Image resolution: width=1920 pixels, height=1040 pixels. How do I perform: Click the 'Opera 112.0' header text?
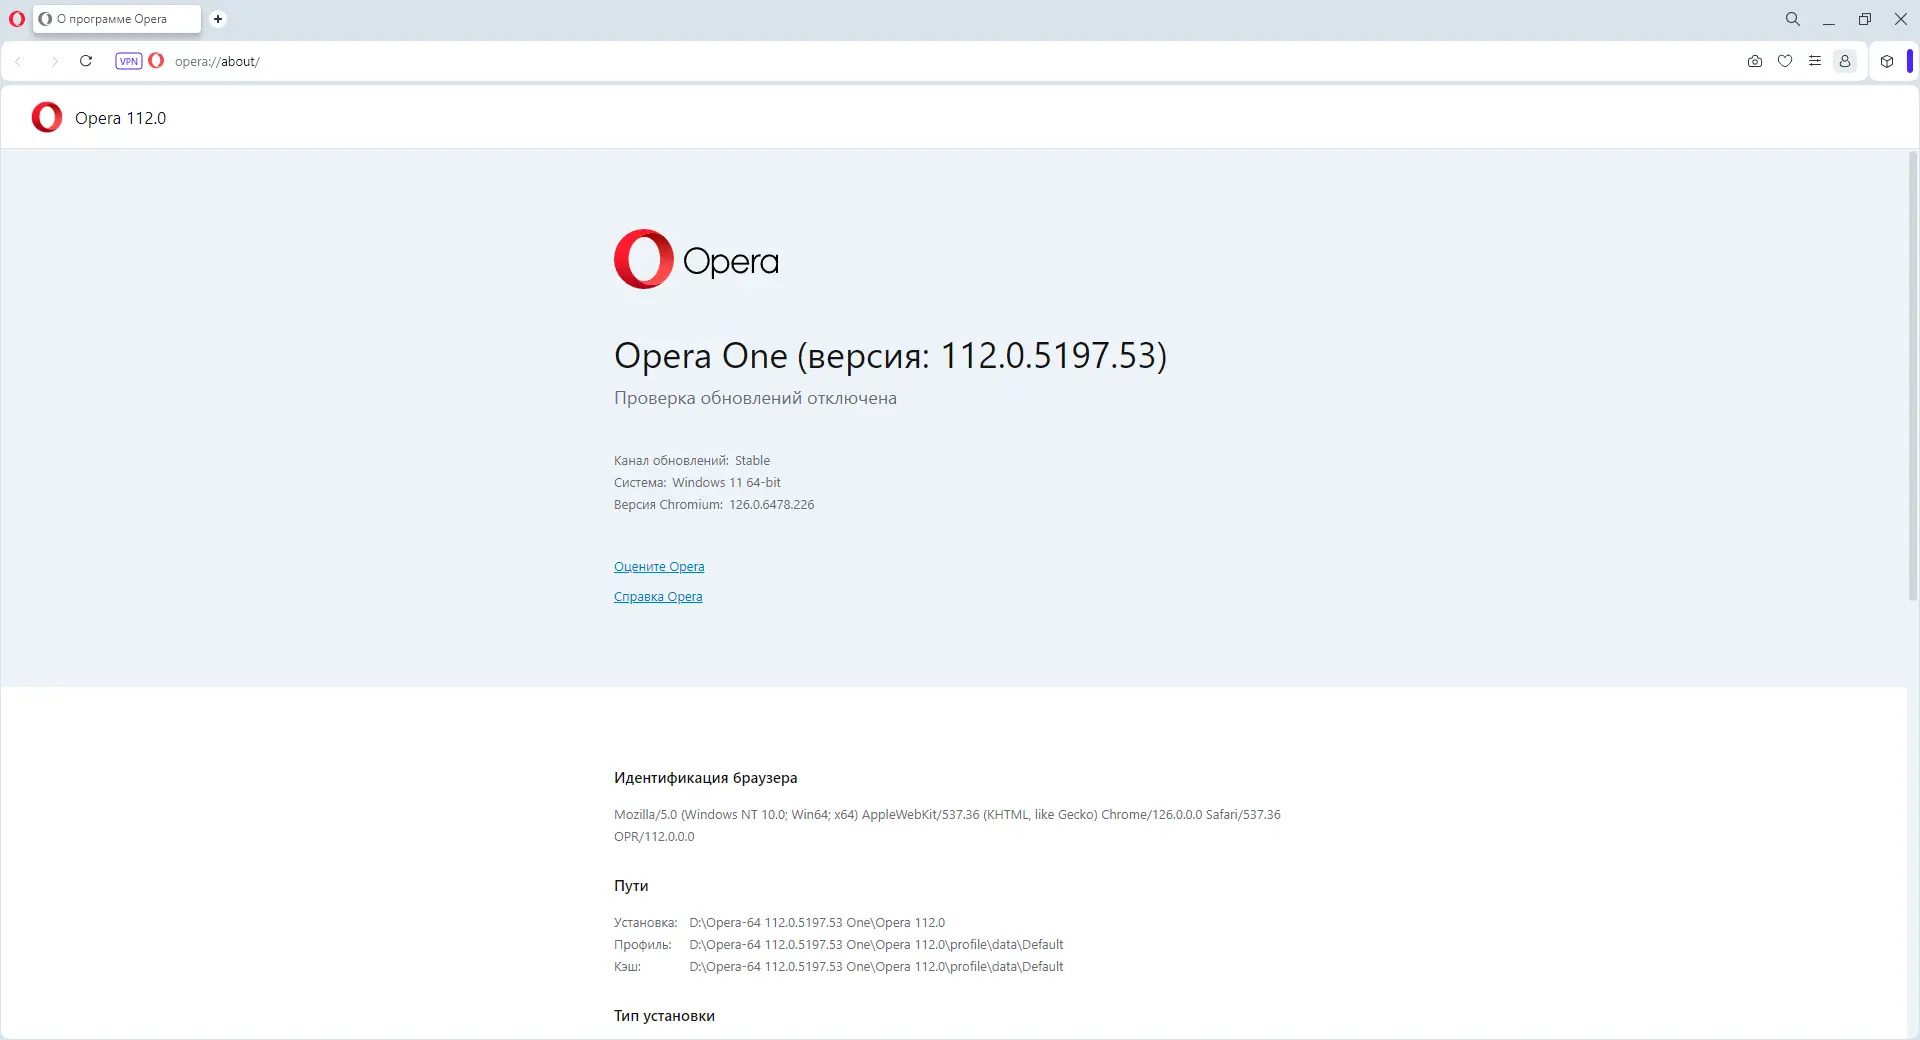tap(121, 118)
